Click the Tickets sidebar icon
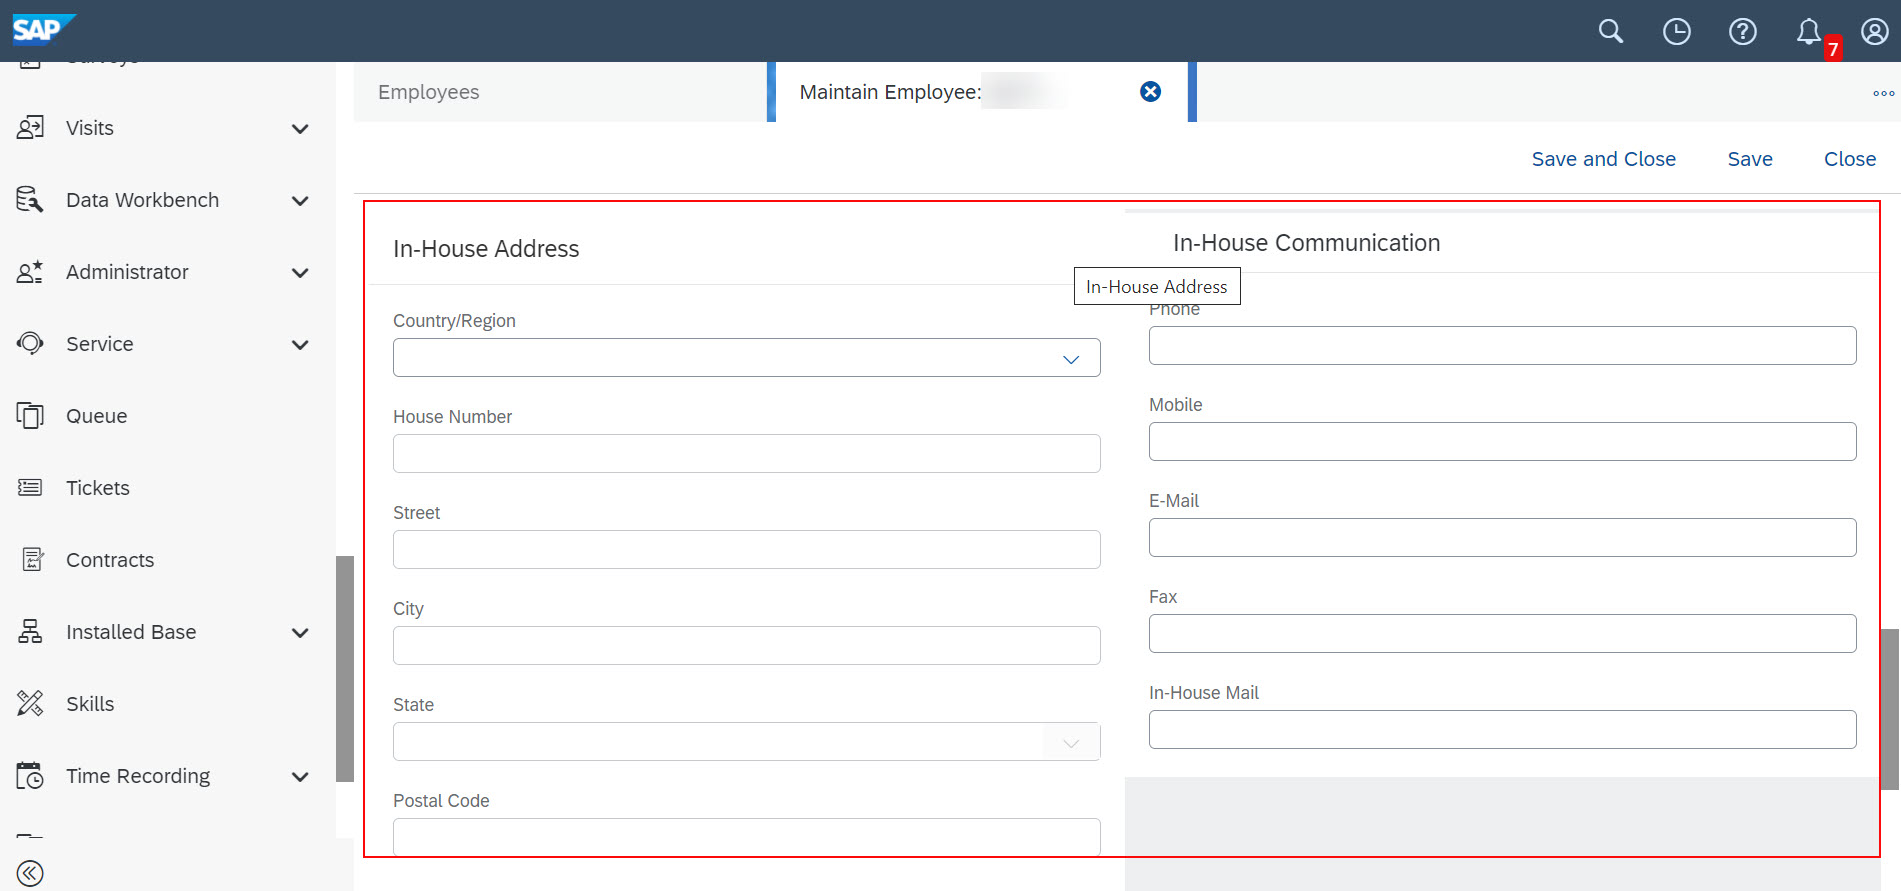Image resolution: width=1901 pixels, height=891 pixels. point(30,488)
